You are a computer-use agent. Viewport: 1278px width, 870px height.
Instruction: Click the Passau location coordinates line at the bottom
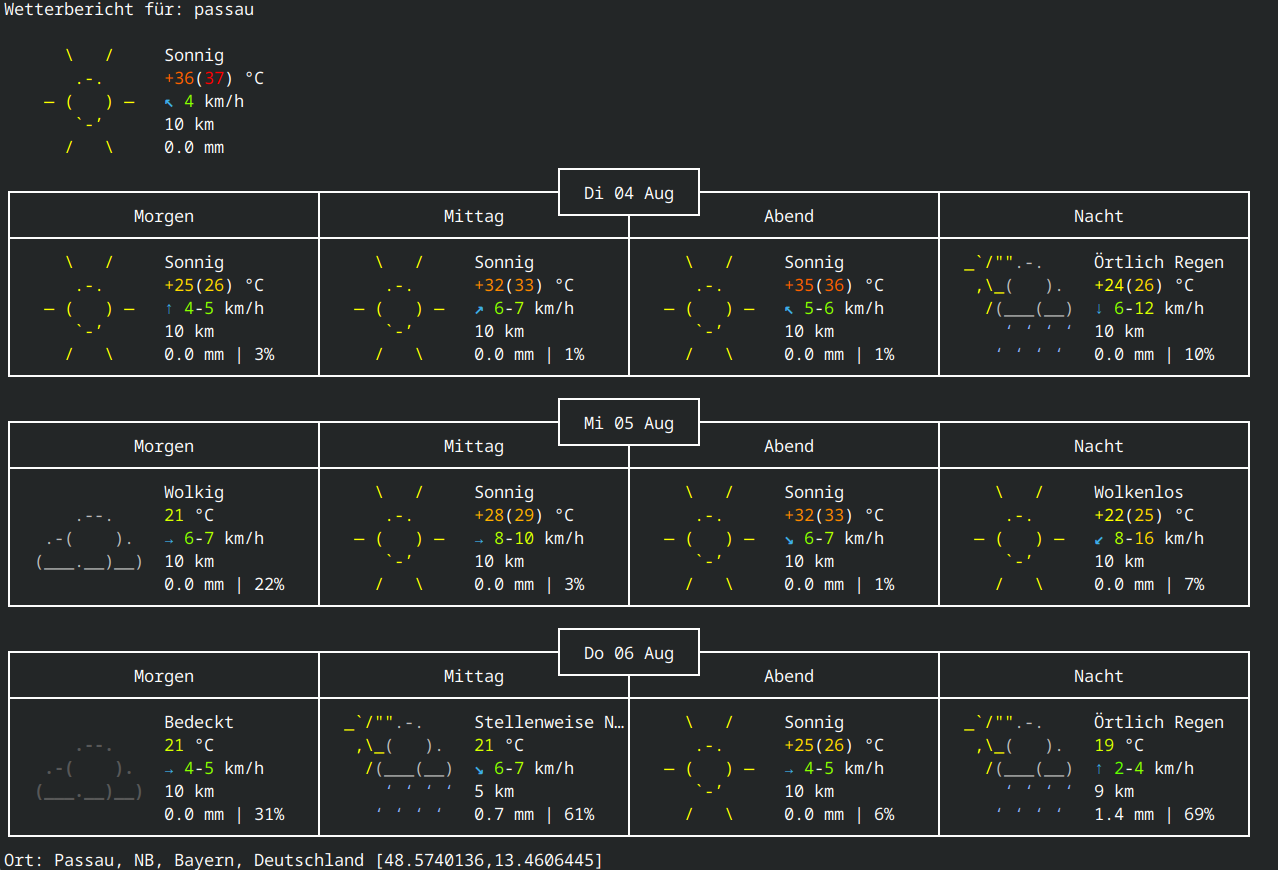click(304, 860)
